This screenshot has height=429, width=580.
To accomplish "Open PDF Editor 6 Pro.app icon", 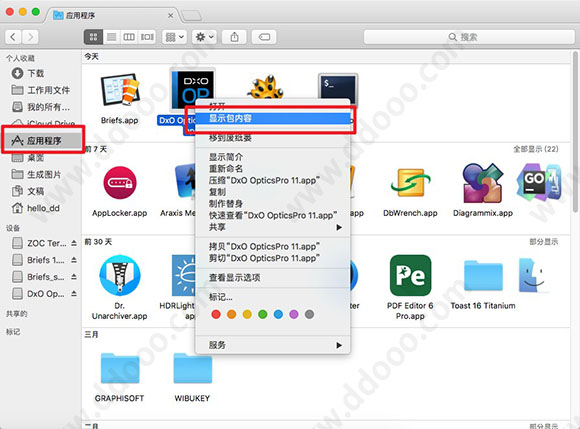I will [410, 275].
